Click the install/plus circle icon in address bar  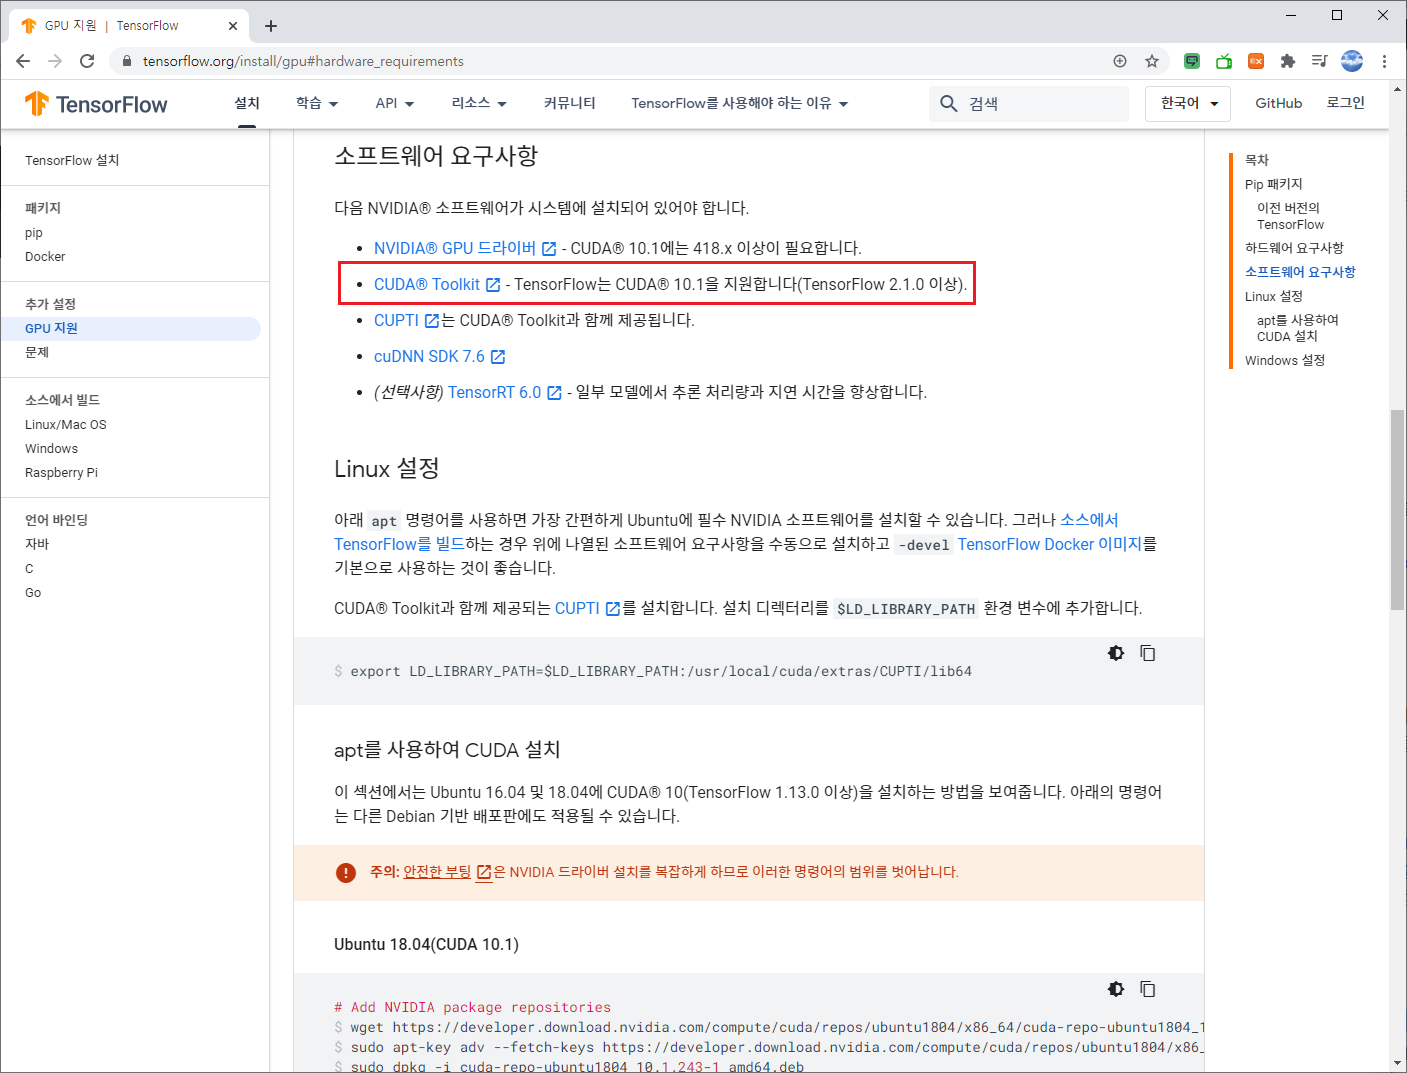click(x=1120, y=61)
